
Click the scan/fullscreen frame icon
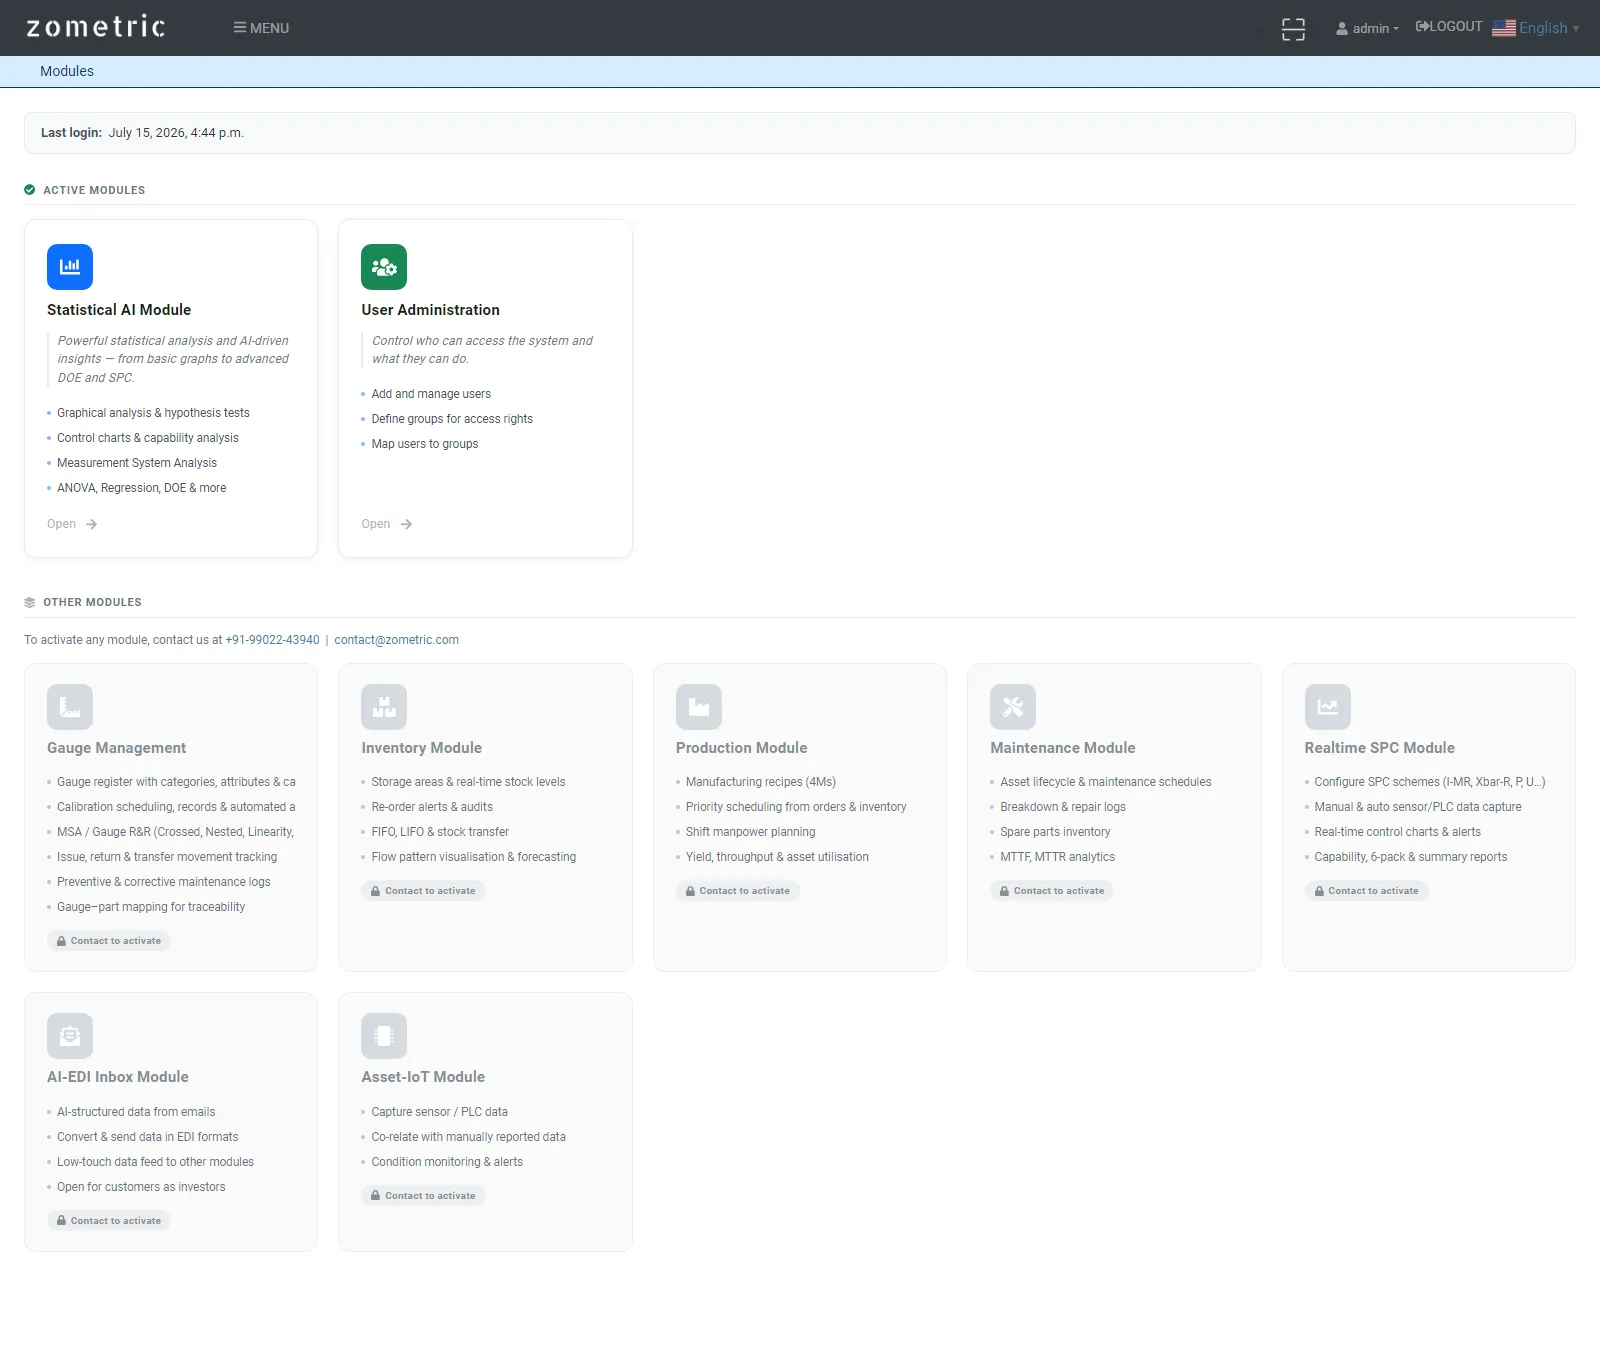(1293, 29)
